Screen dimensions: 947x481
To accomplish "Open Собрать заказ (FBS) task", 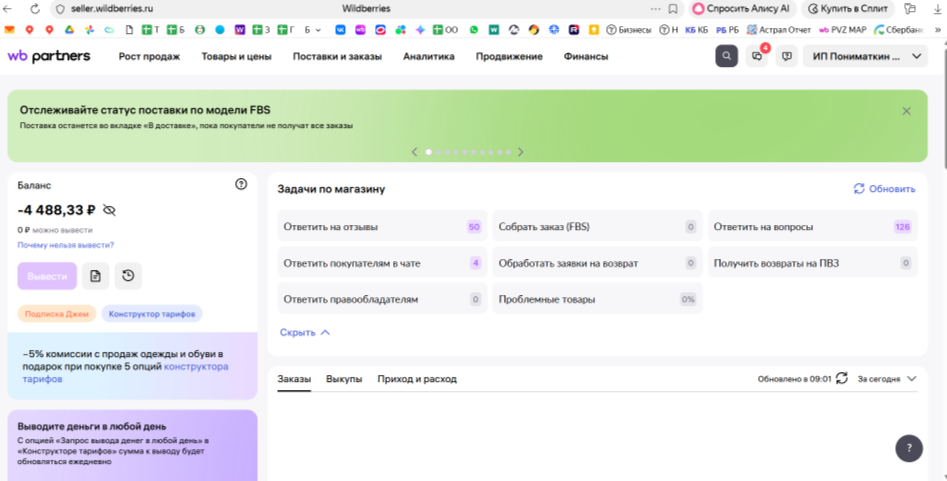I will [597, 227].
